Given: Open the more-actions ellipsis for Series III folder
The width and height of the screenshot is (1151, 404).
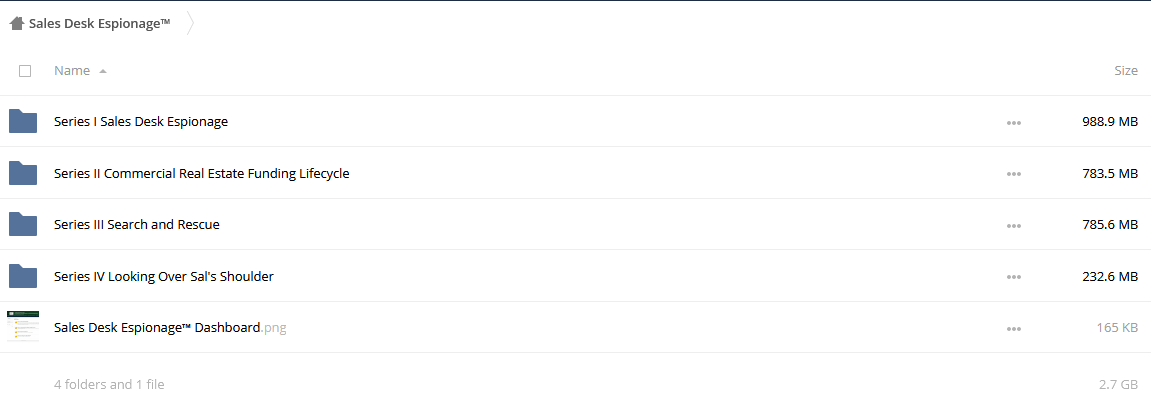Looking at the screenshot, I should (x=1014, y=226).
